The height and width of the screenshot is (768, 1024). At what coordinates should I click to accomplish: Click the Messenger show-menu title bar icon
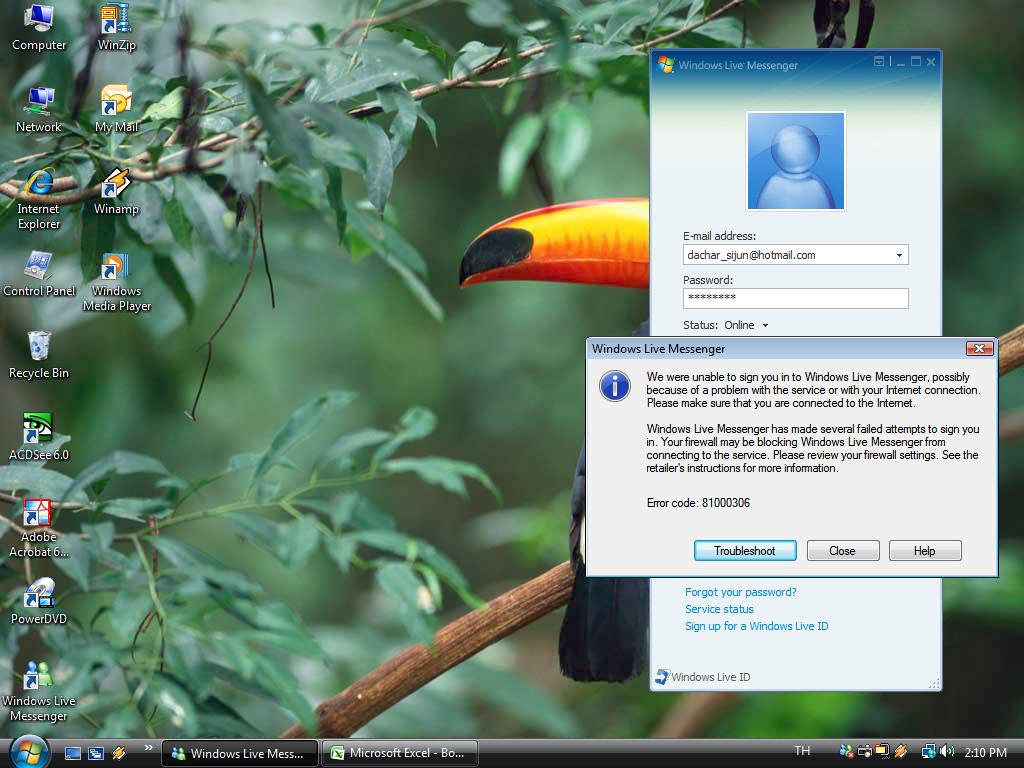[x=880, y=61]
